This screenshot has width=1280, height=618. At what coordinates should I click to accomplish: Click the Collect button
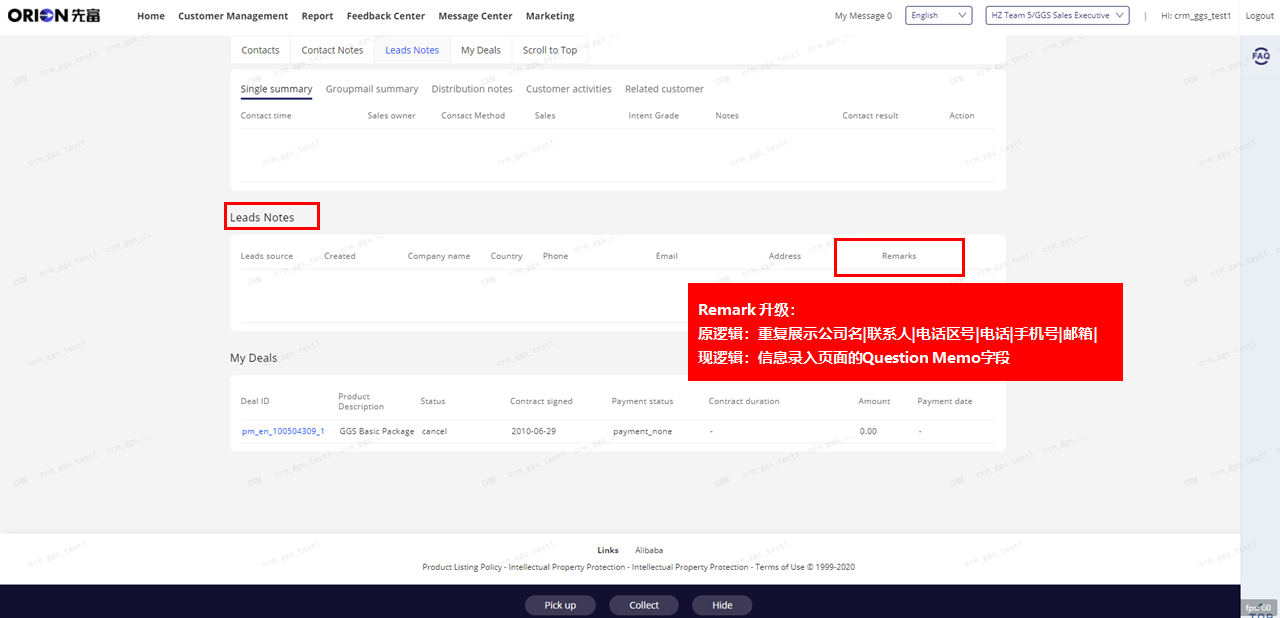(x=644, y=605)
